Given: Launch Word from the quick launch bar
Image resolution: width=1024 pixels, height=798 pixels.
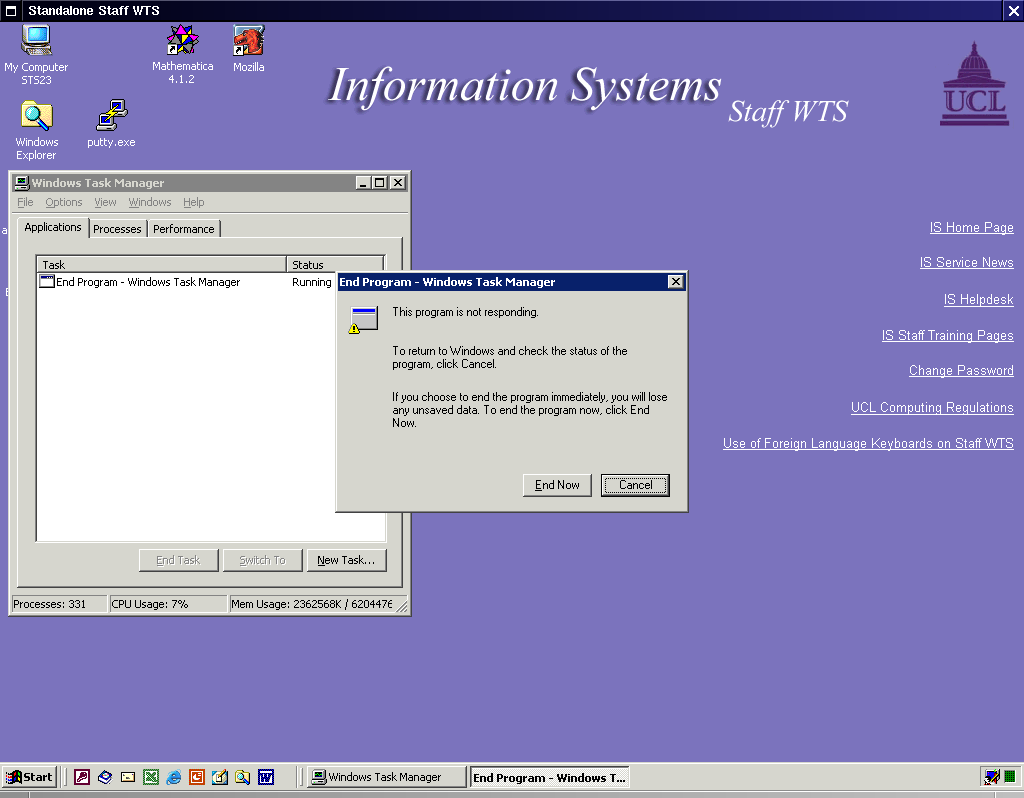Looking at the screenshot, I should 266,777.
